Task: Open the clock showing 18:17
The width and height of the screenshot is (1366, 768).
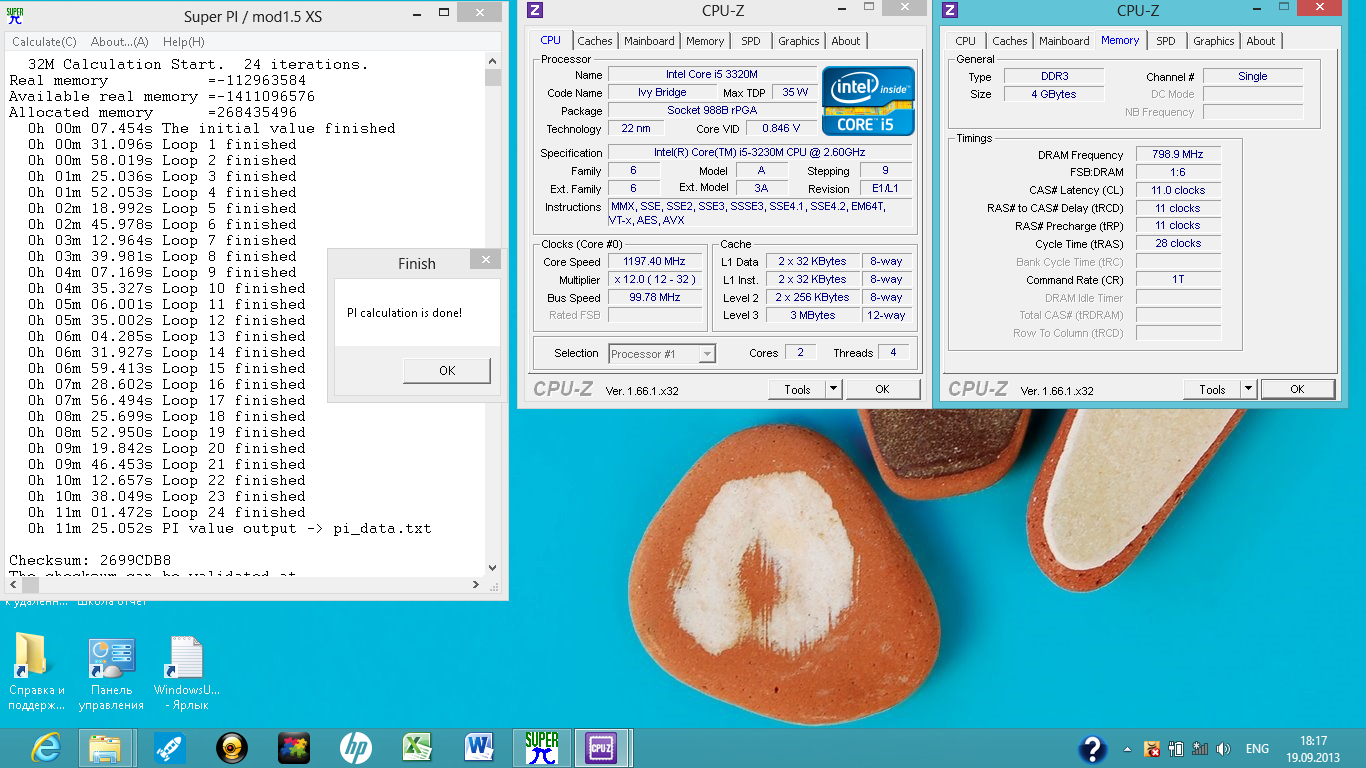Action: 1313,749
